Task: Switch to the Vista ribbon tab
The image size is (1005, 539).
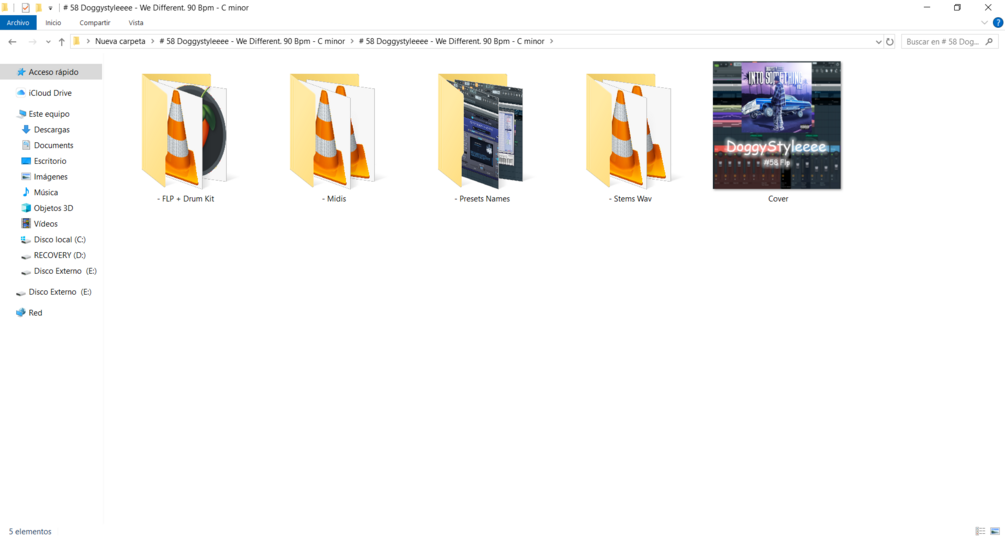Action: coord(136,22)
